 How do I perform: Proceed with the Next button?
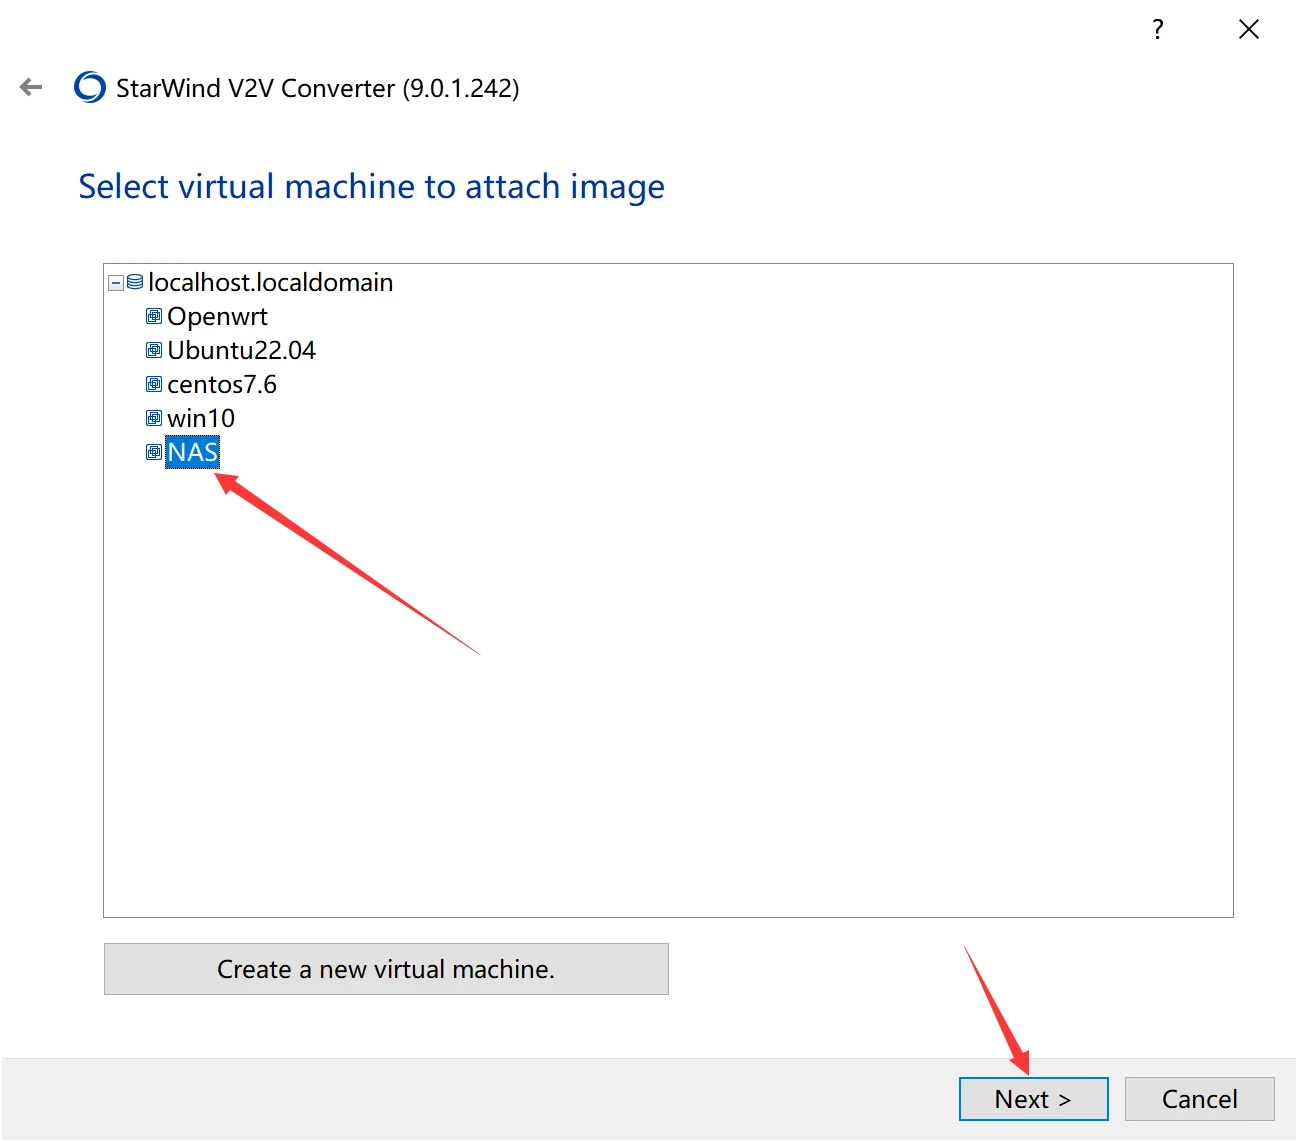[1033, 1100]
